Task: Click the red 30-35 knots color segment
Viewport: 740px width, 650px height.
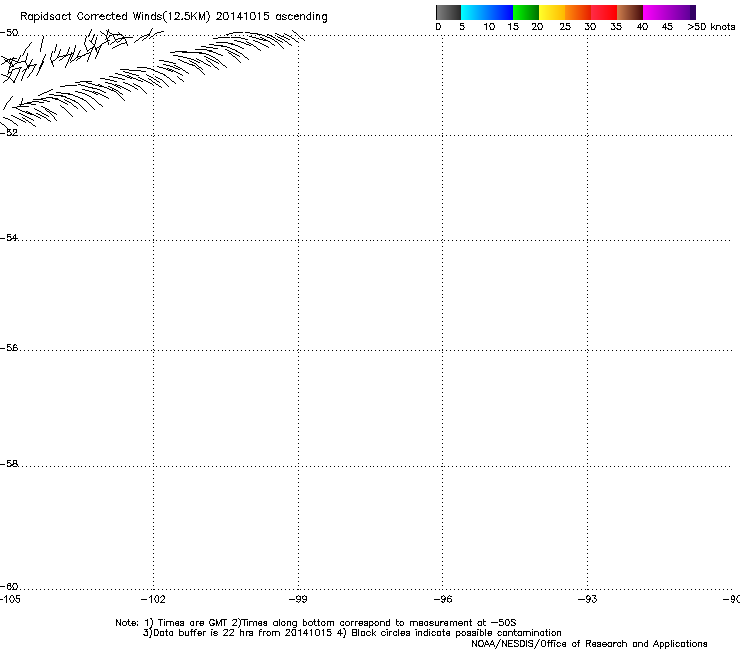Action: [604, 12]
